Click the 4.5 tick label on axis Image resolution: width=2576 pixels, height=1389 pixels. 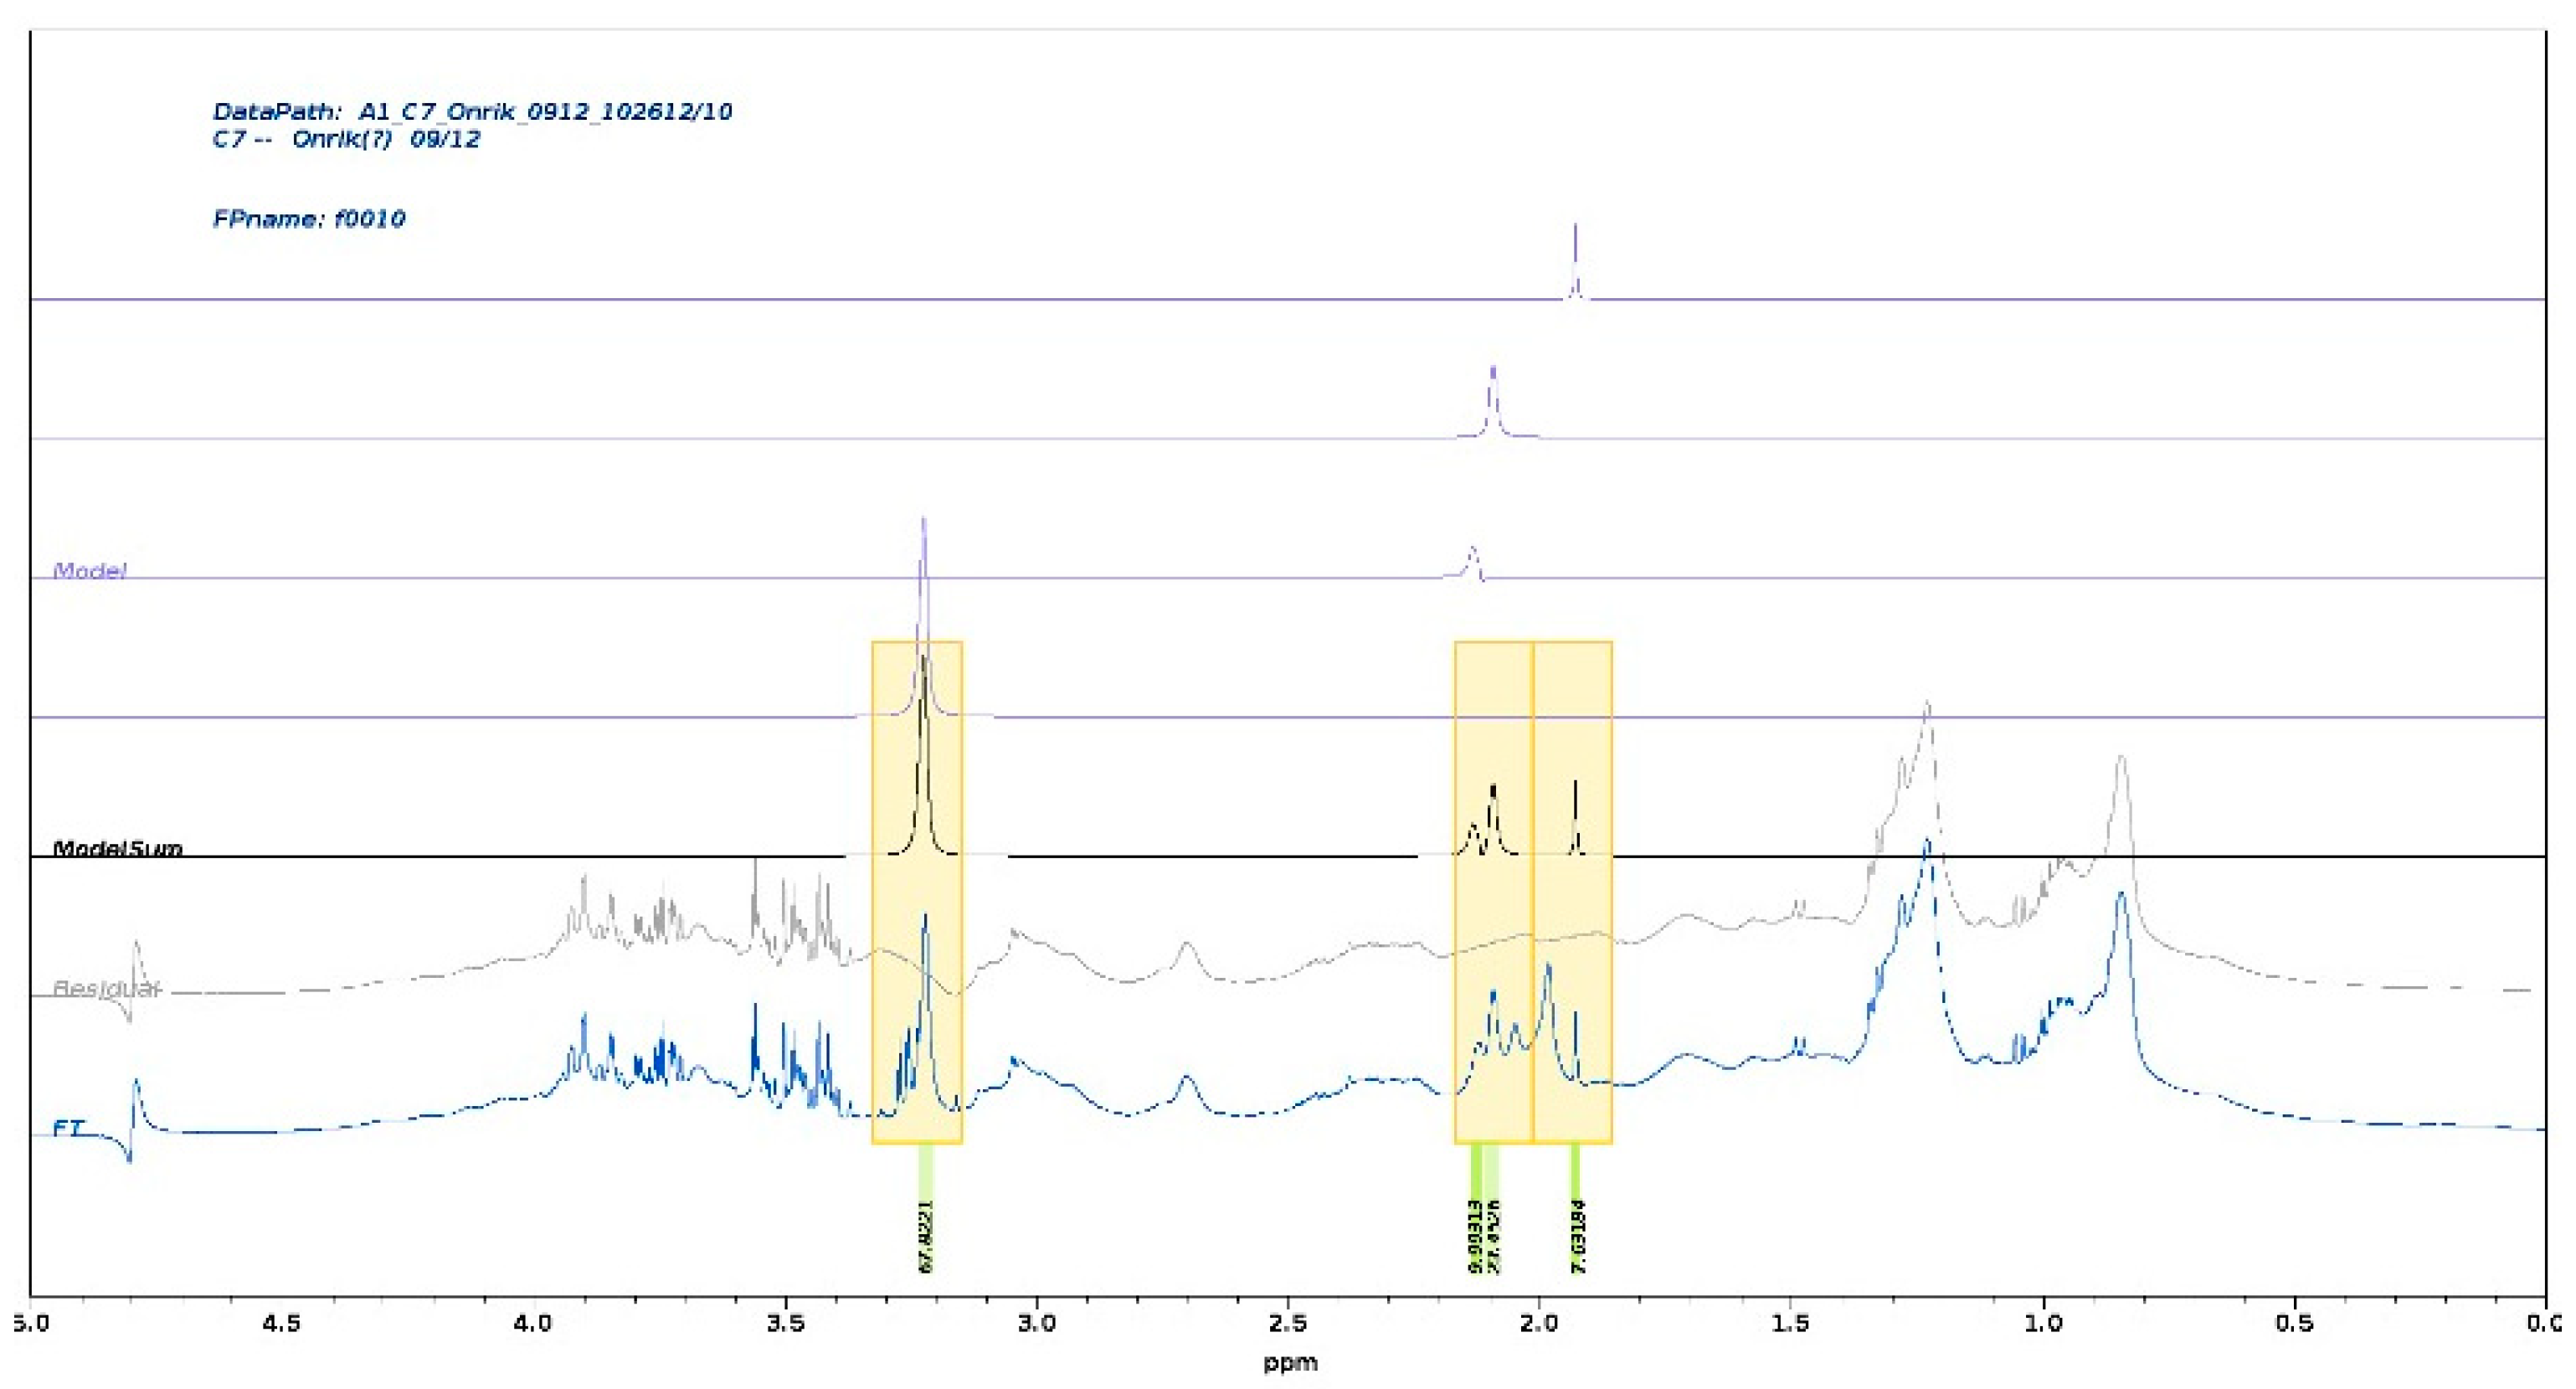[x=281, y=1323]
